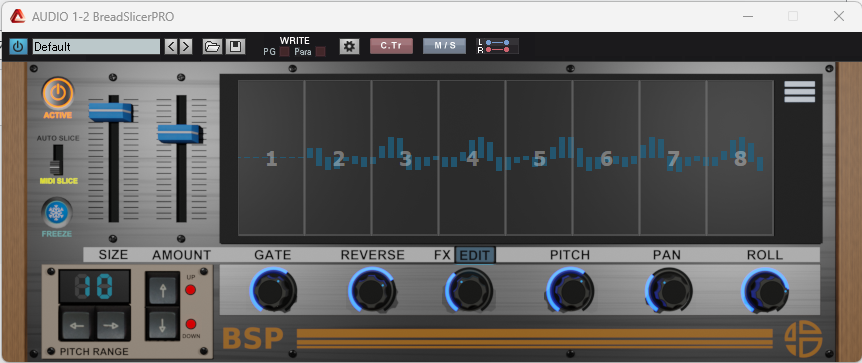Click the C.Tr button
This screenshot has height=363, width=862.
tap(391, 46)
